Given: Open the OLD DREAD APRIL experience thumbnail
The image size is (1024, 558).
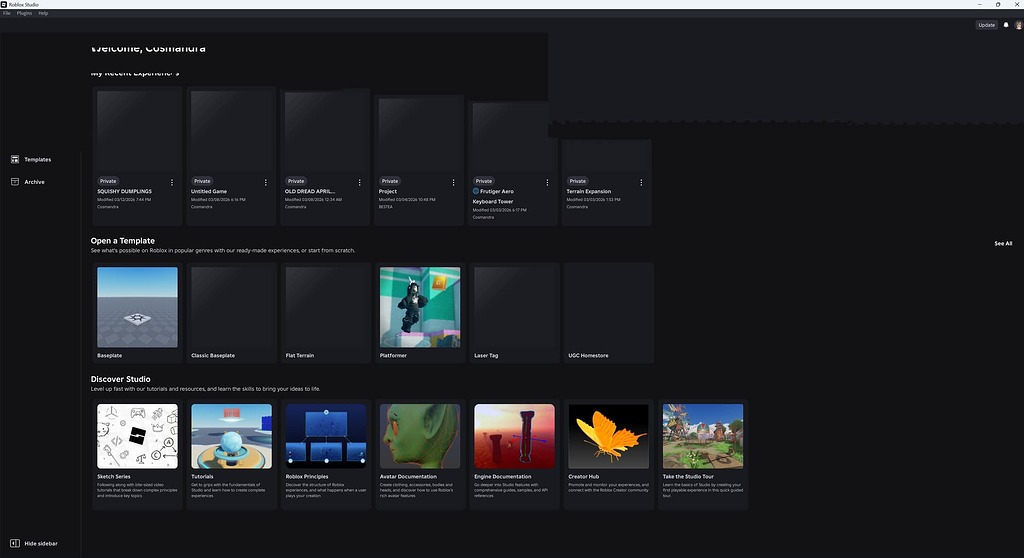Looking at the screenshot, I should 325,131.
